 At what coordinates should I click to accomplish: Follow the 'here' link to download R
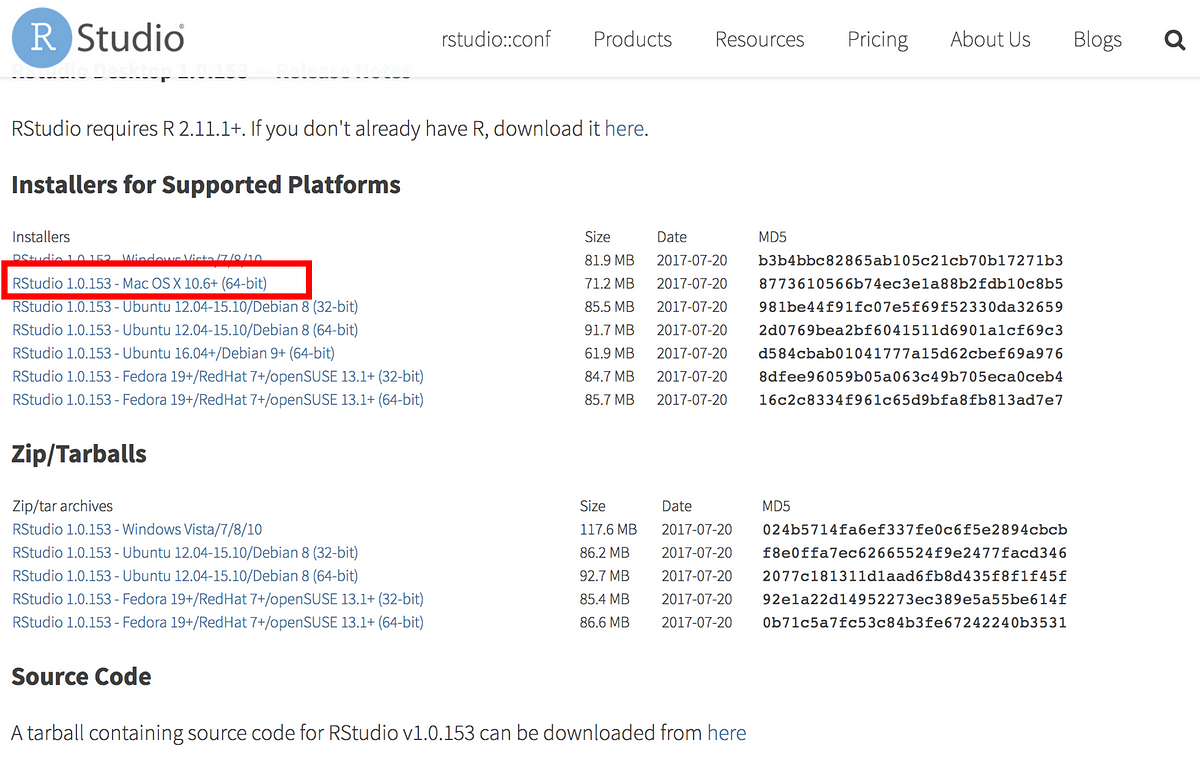(624, 128)
